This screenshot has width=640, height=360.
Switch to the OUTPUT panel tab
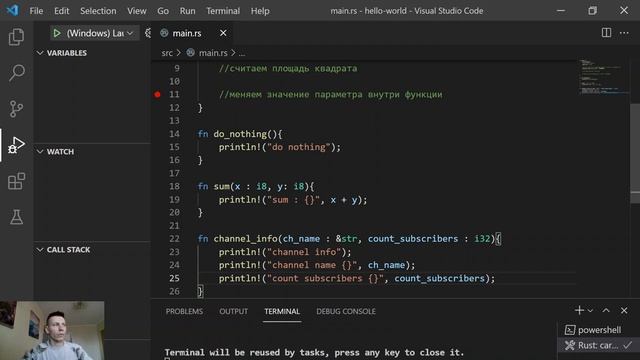pyautogui.click(x=233, y=311)
